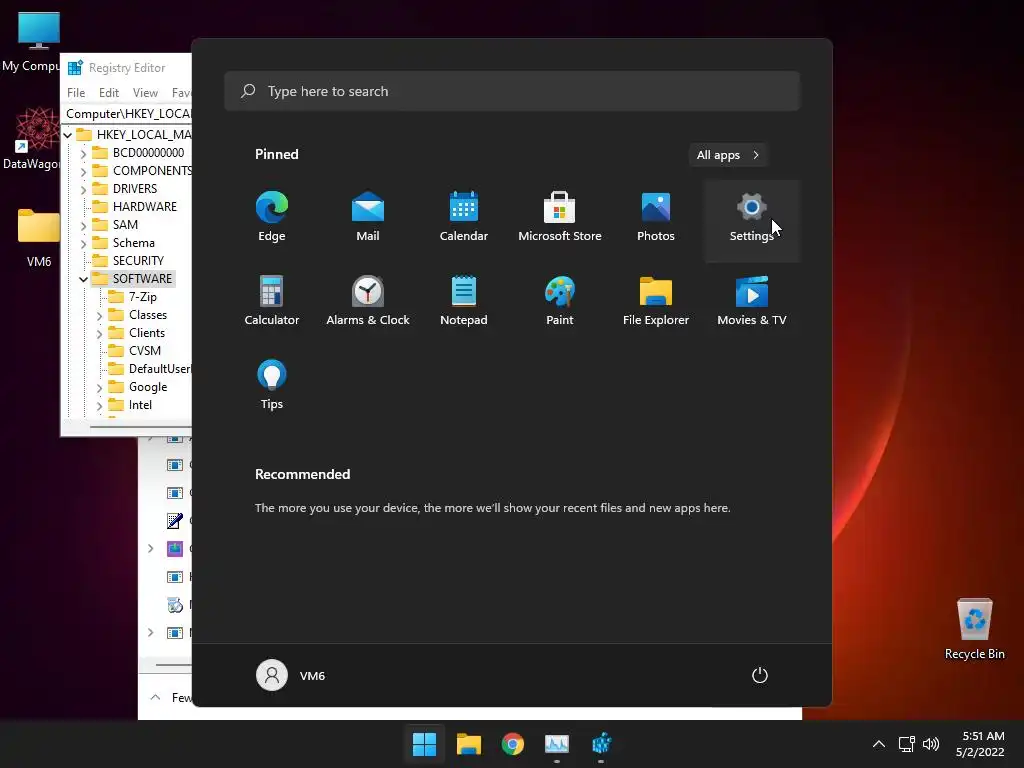
Task: Expand the Clients registry subkey
Action: click(x=99, y=334)
